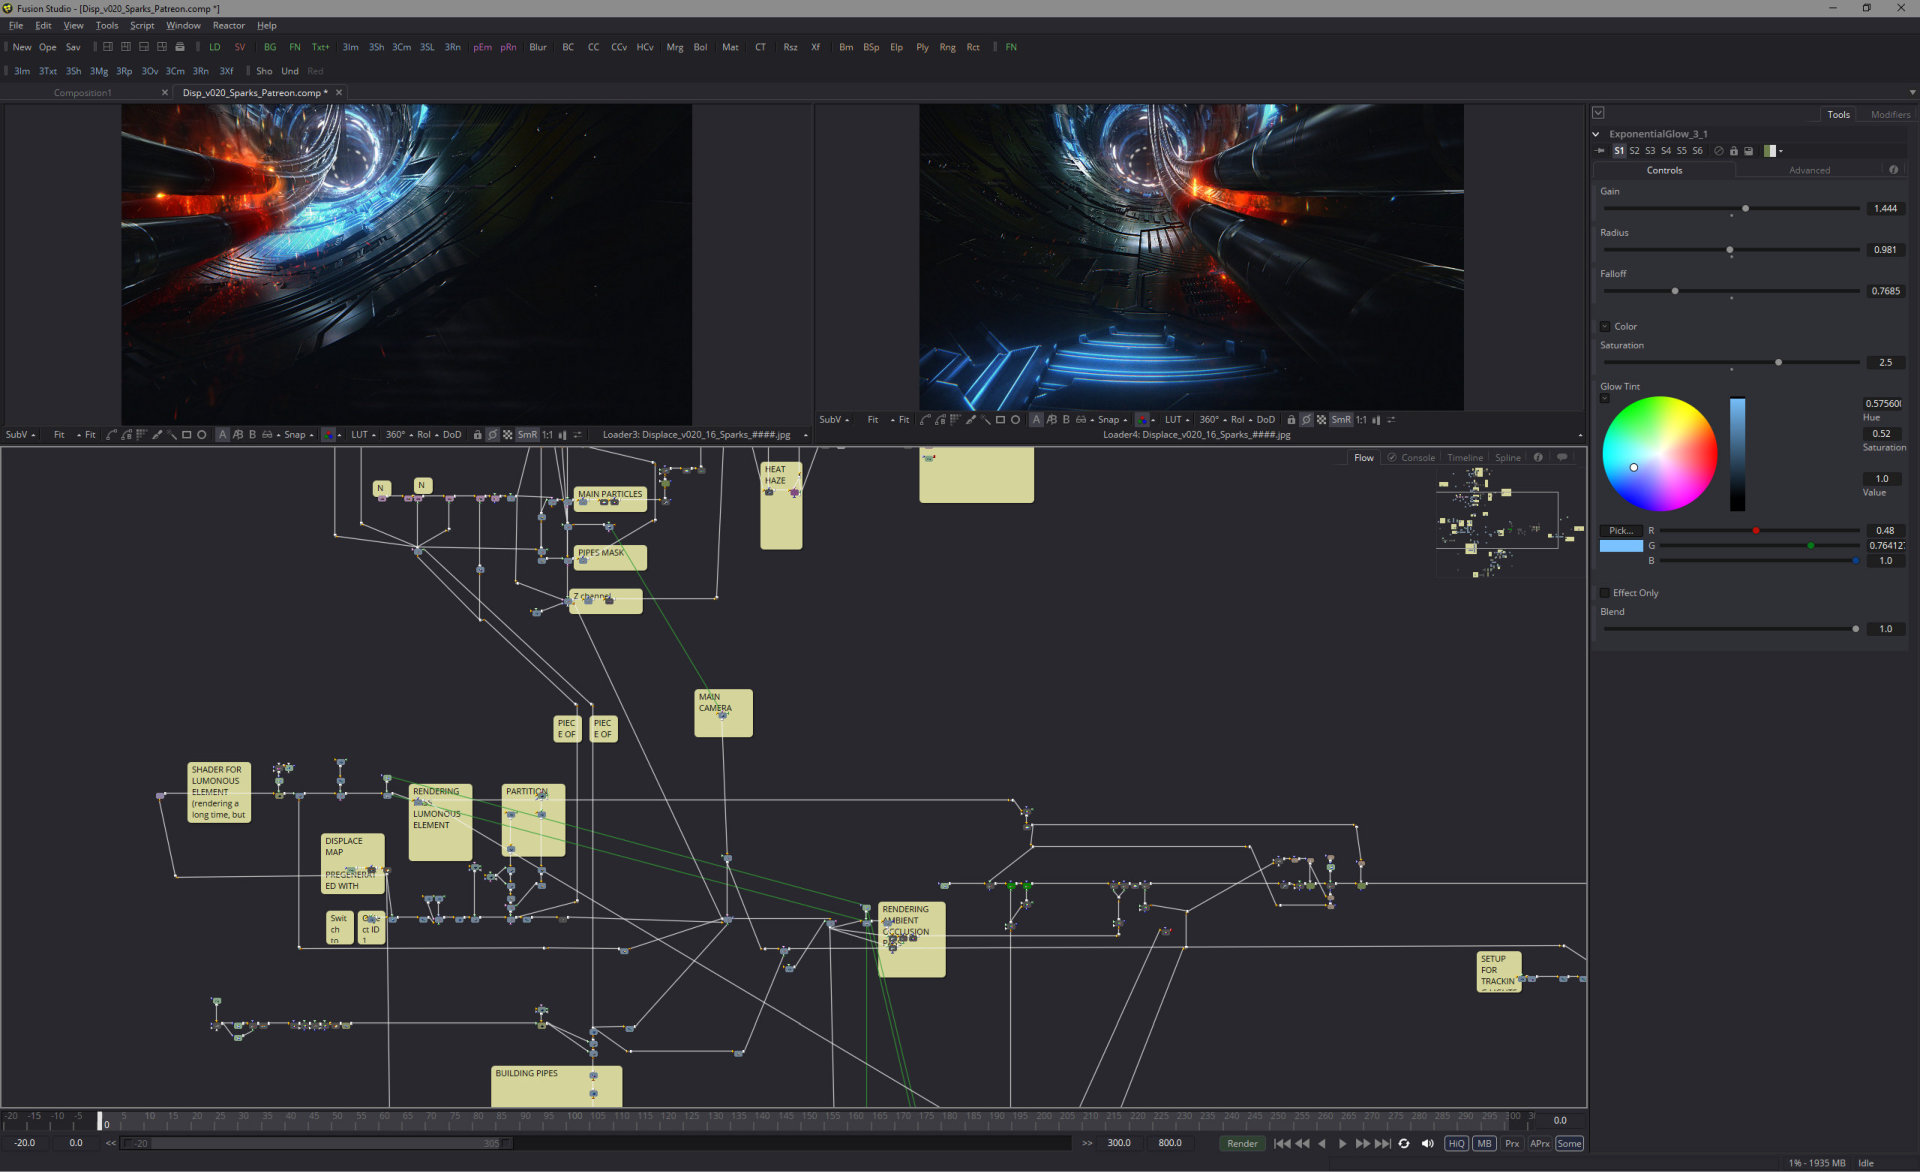Open 360° dropdown in right viewer

(x=1213, y=420)
